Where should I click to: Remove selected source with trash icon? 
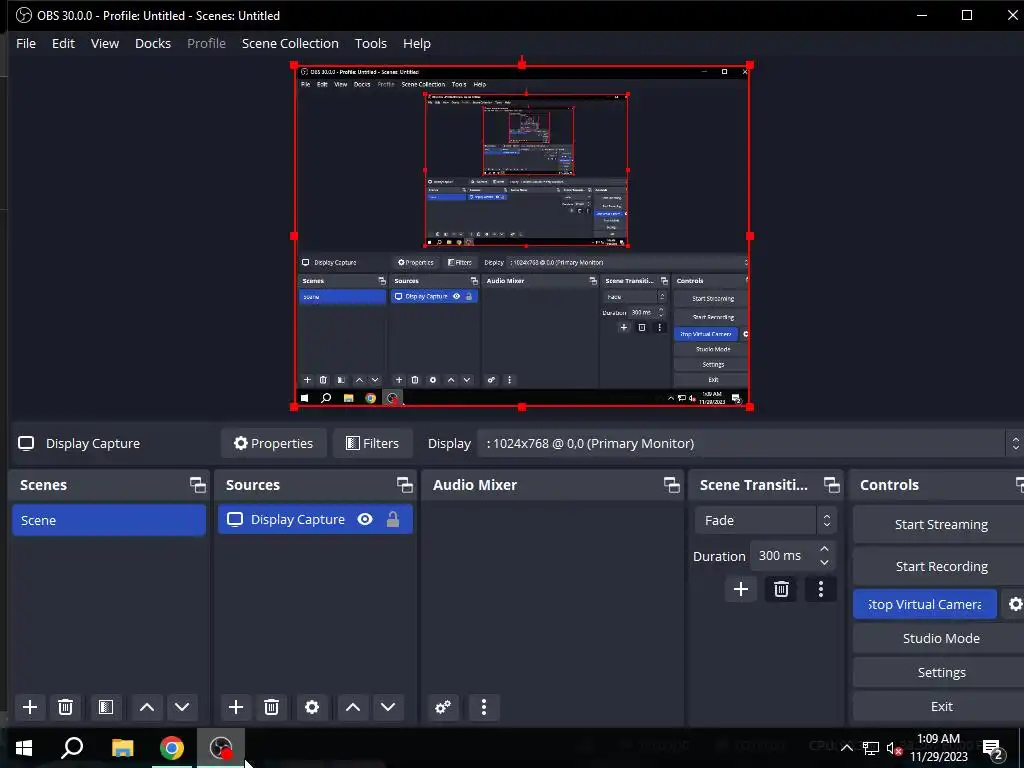272,707
